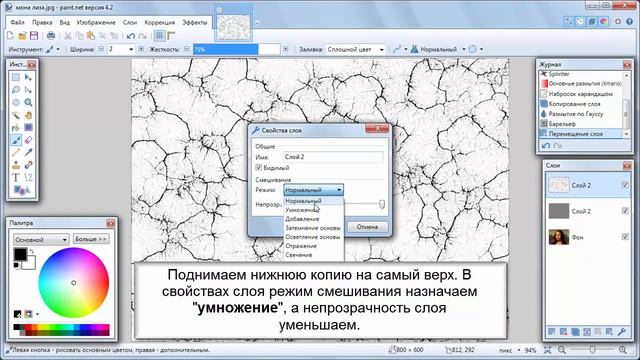Open the Инструмент tool chooser dropdown

[x=53, y=49]
